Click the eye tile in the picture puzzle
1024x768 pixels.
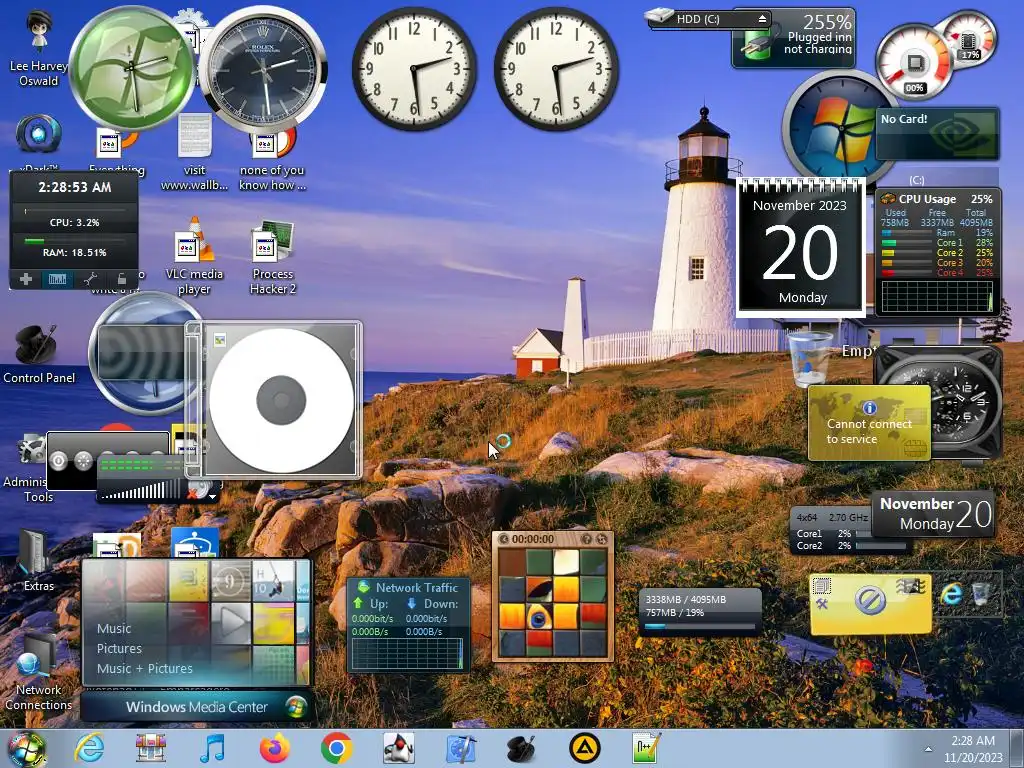539,616
